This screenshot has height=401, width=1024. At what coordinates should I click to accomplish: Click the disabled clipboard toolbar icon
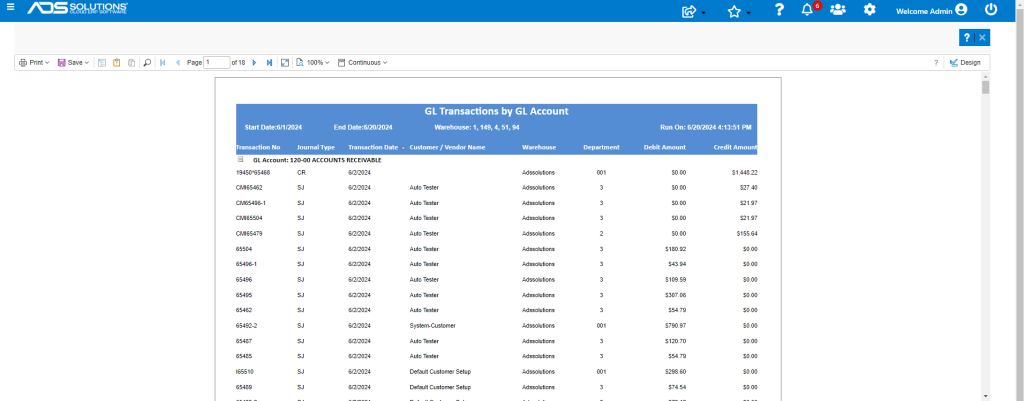click(x=131, y=63)
